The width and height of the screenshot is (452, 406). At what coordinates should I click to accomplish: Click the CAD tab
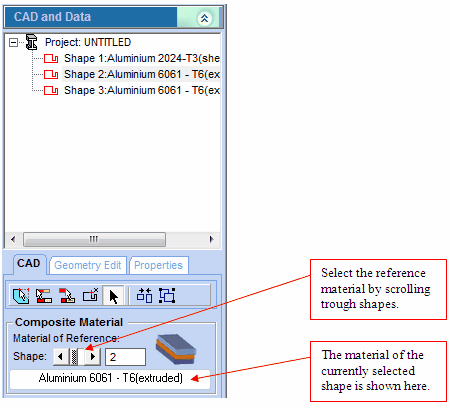29,263
